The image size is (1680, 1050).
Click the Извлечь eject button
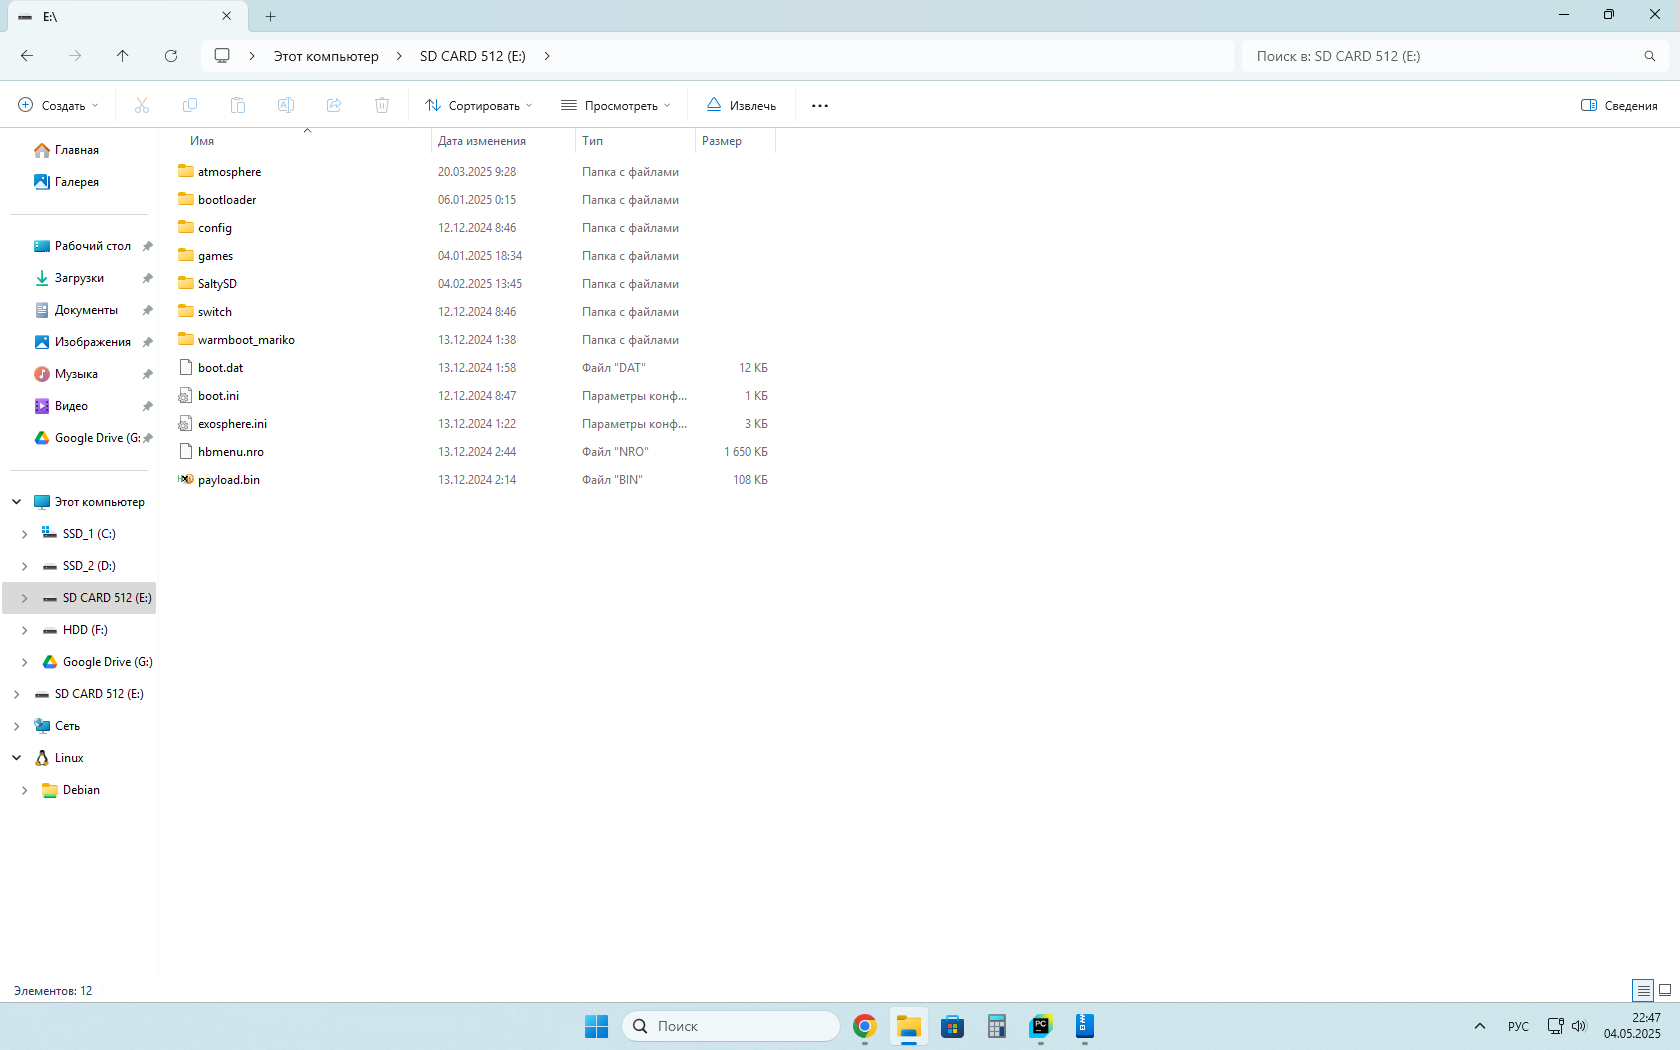click(x=741, y=106)
